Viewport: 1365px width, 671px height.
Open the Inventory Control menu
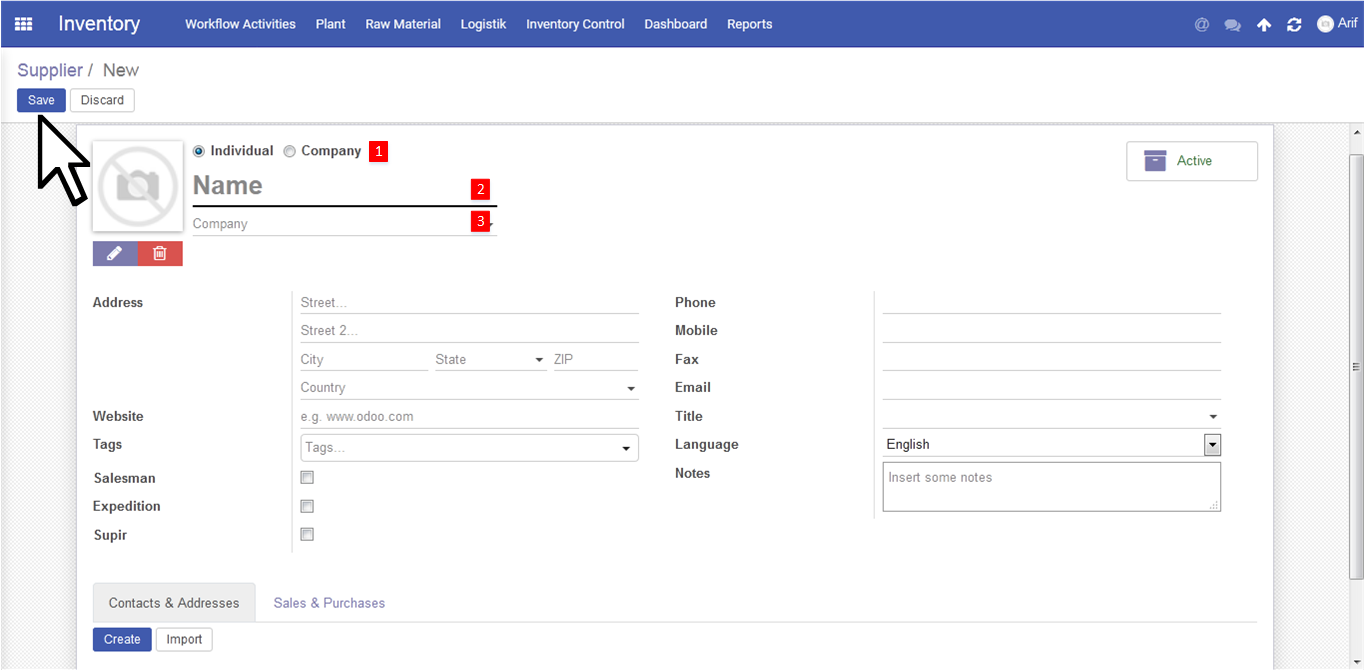click(x=575, y=24)
